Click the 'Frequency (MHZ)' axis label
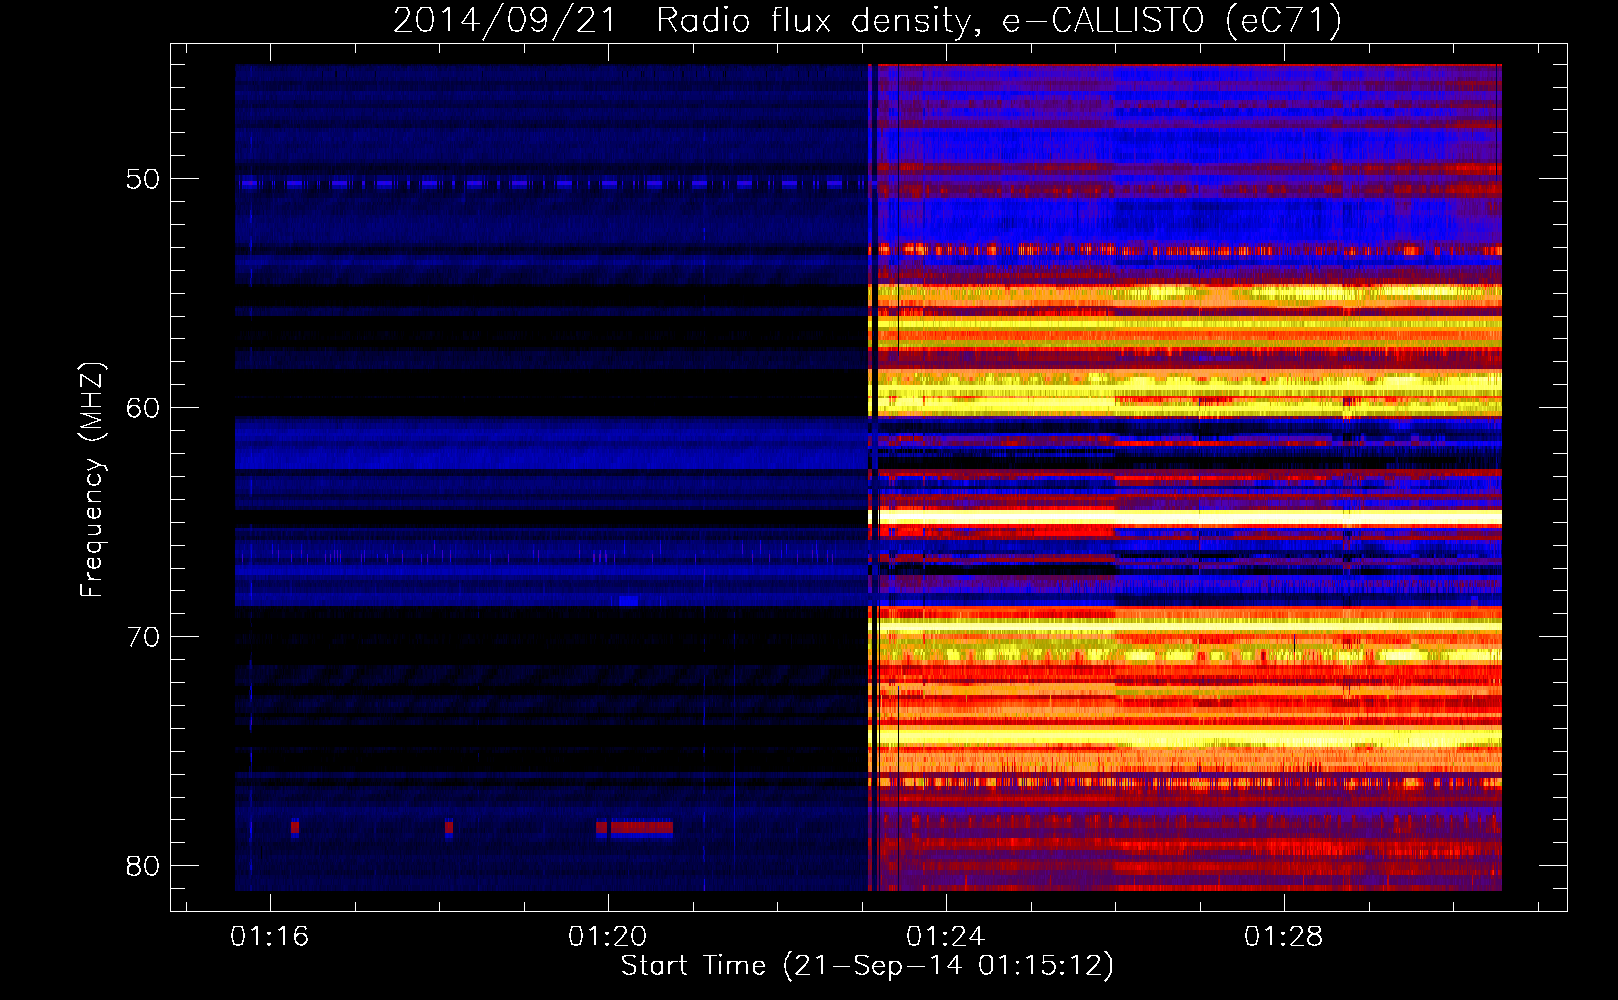1618x1000 pixels. coord(92,479)
